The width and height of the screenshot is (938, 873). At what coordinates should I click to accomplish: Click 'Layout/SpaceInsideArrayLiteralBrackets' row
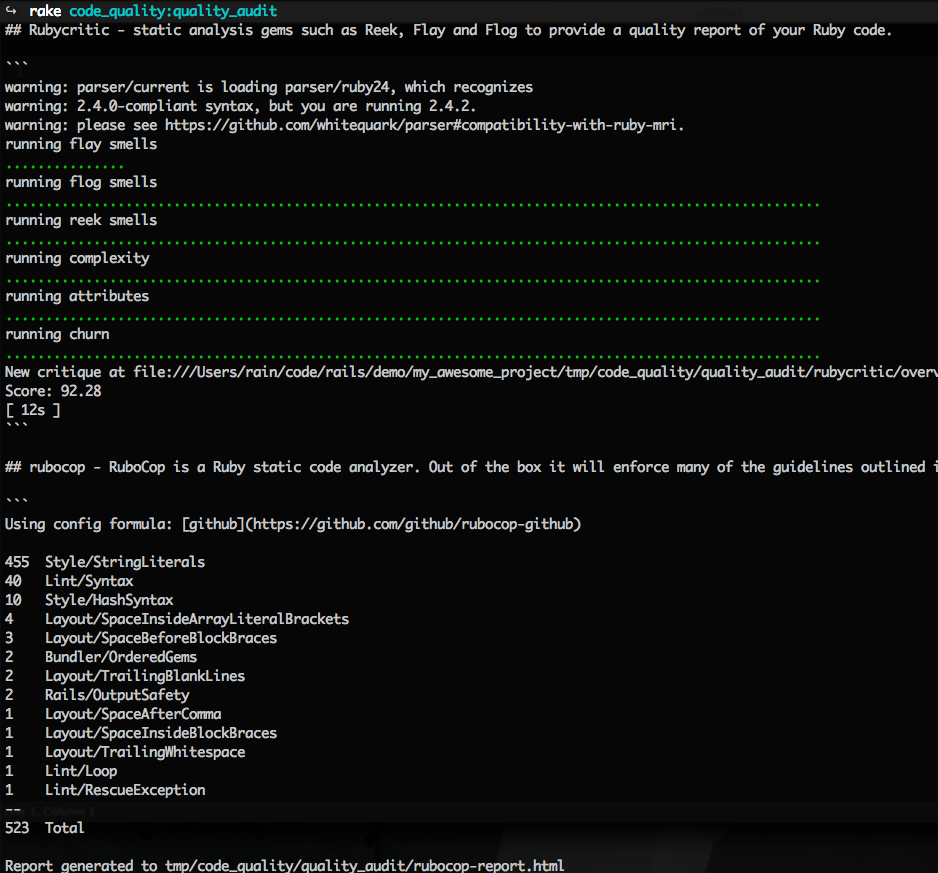point(176,619)
